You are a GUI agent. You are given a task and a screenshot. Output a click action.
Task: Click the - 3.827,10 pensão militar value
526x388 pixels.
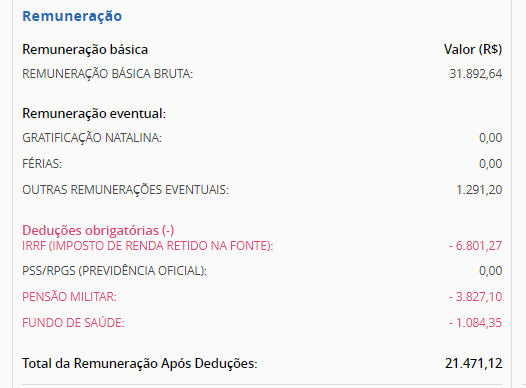click(475, 297)
